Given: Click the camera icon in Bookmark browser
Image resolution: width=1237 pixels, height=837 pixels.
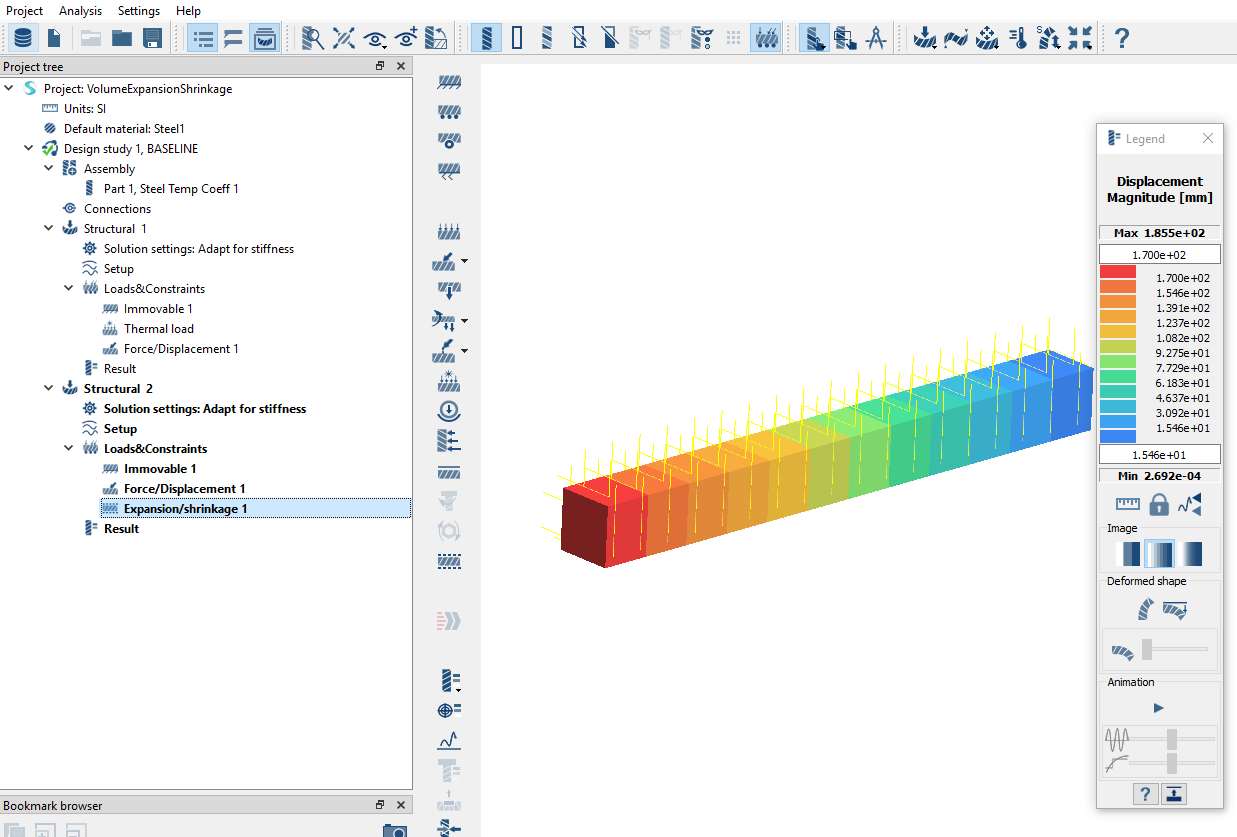Looking at the screenshot, I should [395, 830].
